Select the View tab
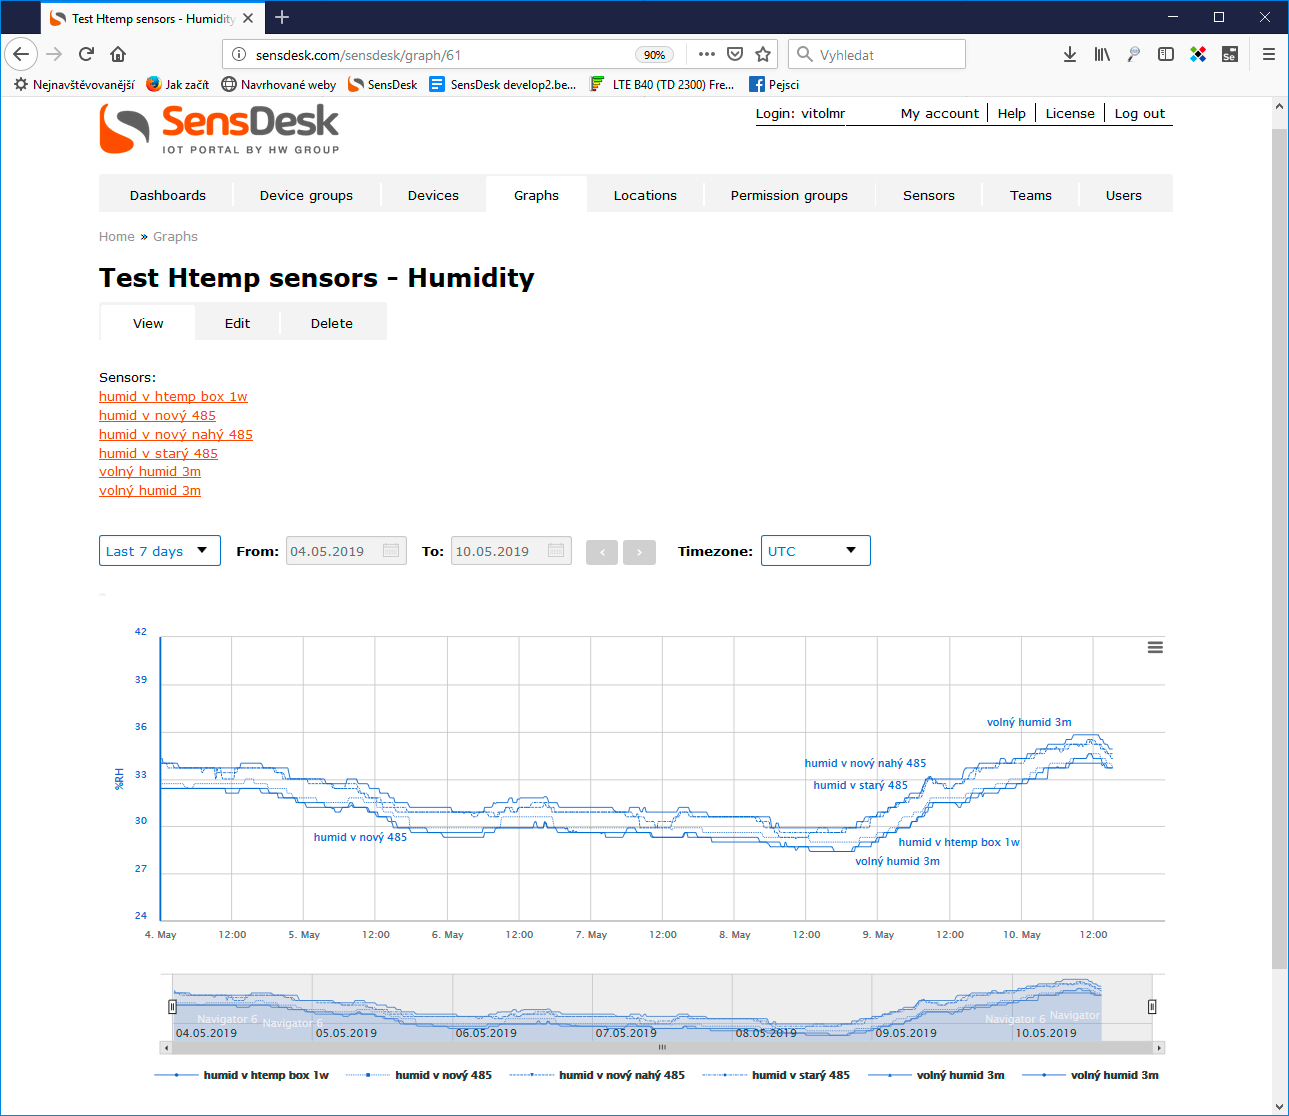This screenshot has width=1289, height=1116. coord(148,323)
